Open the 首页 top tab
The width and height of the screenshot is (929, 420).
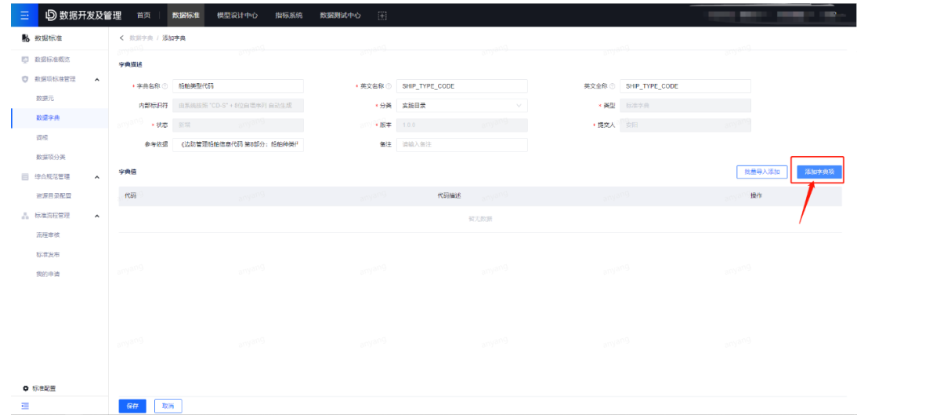coord(143,16)
